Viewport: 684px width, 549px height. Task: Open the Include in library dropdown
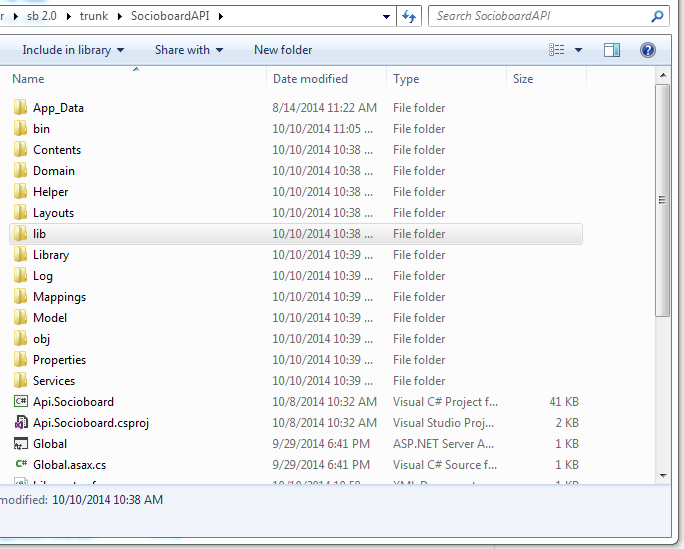[73, 50]
